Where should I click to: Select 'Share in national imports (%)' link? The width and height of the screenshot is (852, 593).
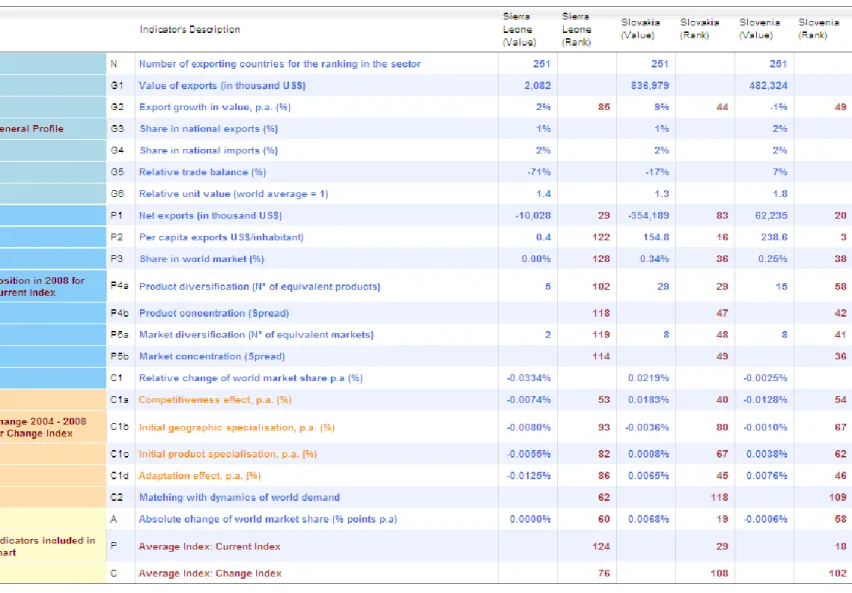[209, 151]
